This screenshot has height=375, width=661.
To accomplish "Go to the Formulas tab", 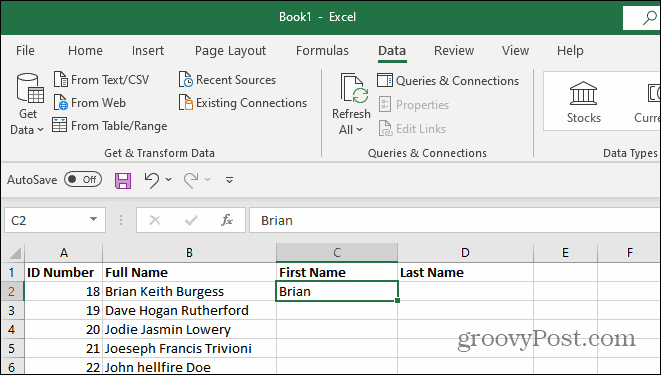I will click(322, 51).
